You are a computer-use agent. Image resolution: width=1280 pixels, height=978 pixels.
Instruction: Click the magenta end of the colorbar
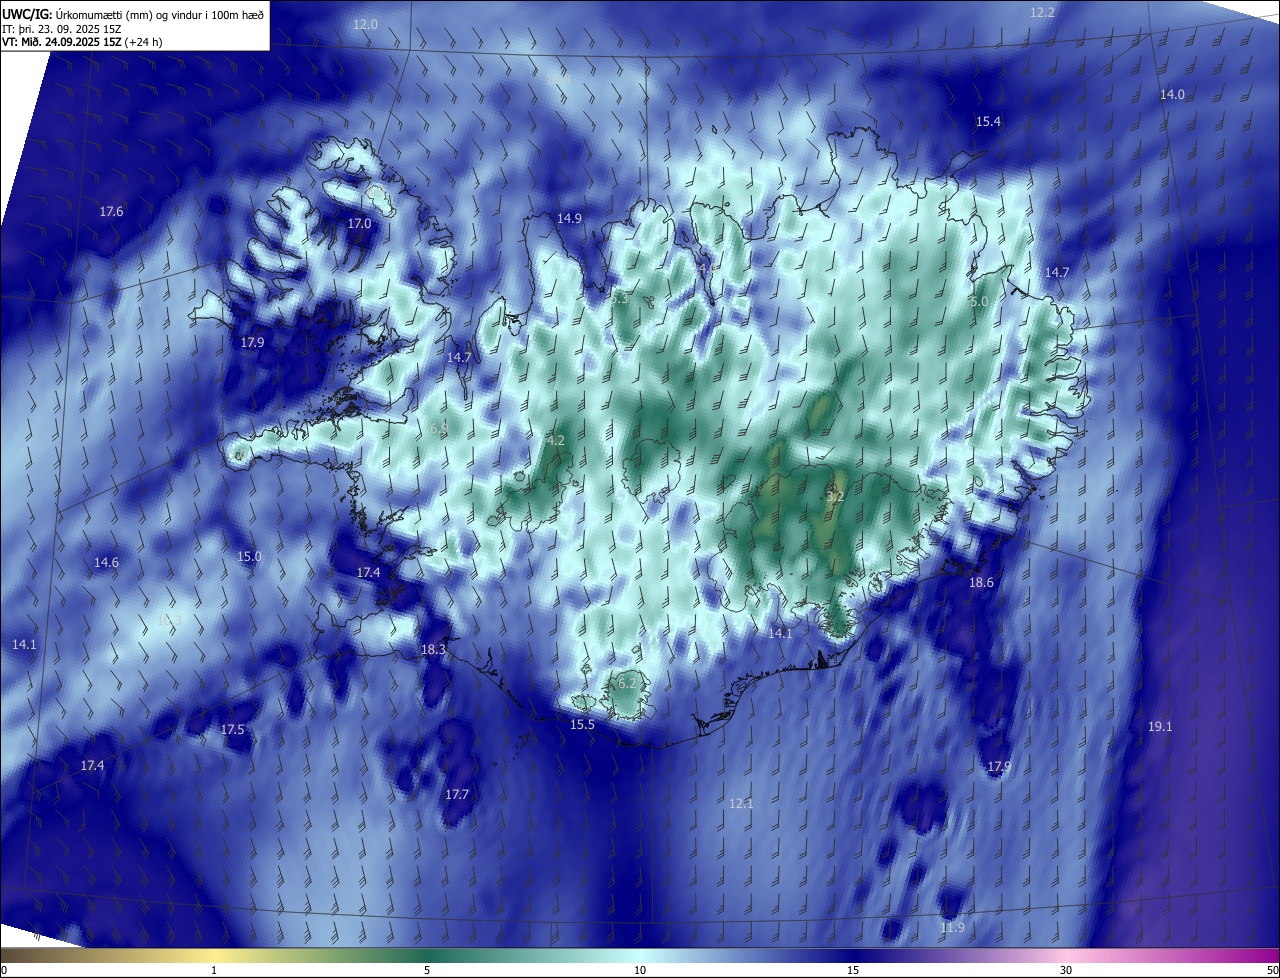click(x=1270, y=955)
